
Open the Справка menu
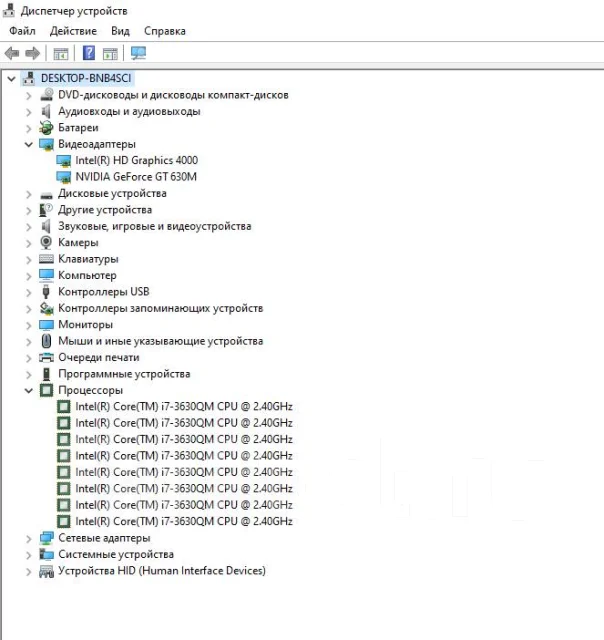tap(164, 31)
